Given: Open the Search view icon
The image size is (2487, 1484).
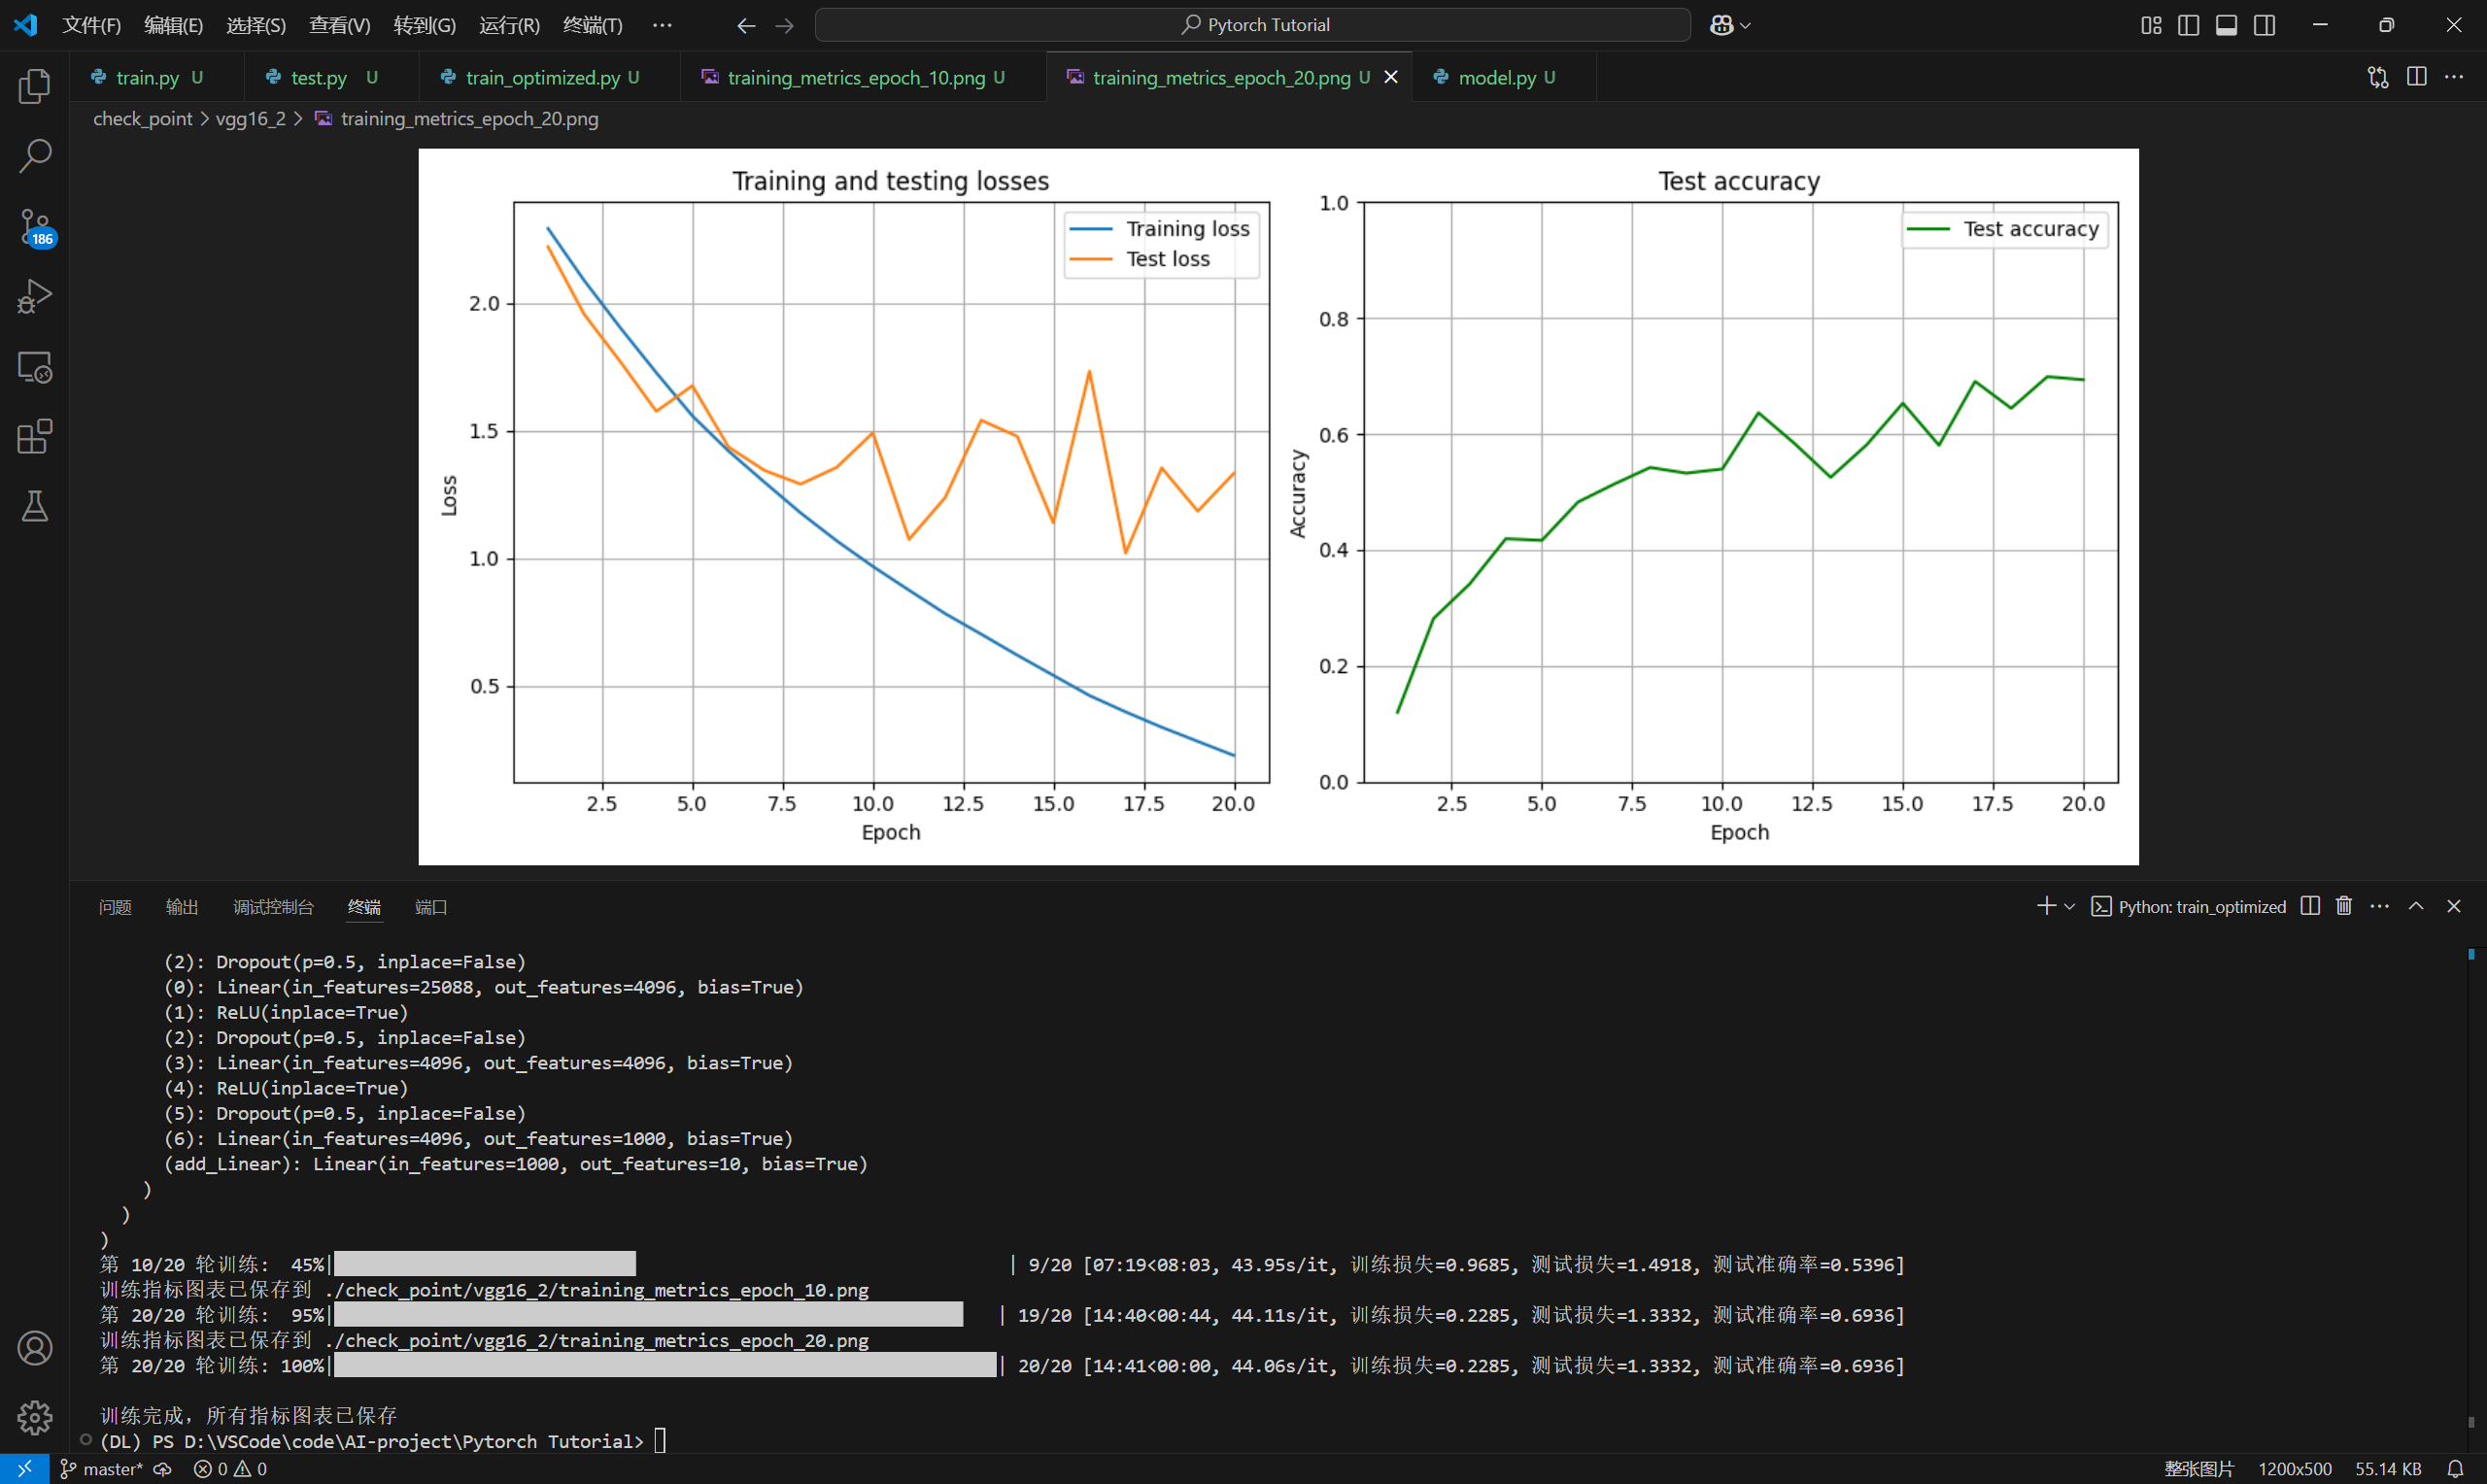Looking at the screenshot, I should pyautogui.click(x=34, y=156).
